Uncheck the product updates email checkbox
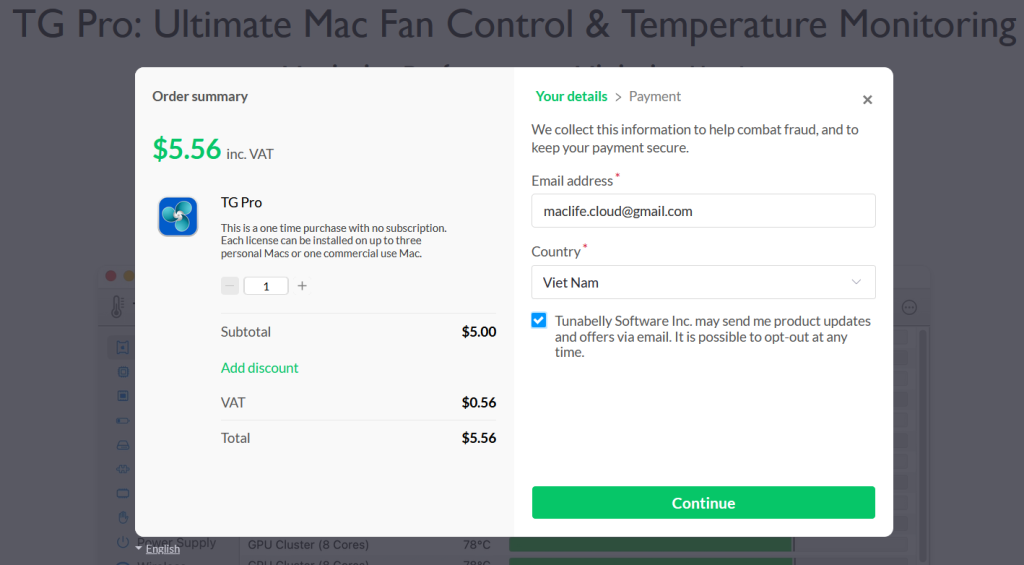Viewport: 1024px width, 565px height. click(x=539, y=320)
